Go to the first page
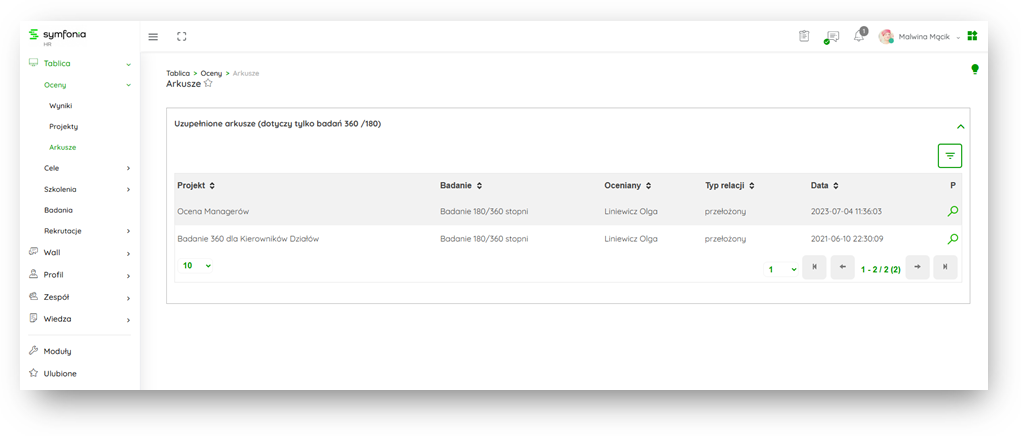 tap(814, 267)
